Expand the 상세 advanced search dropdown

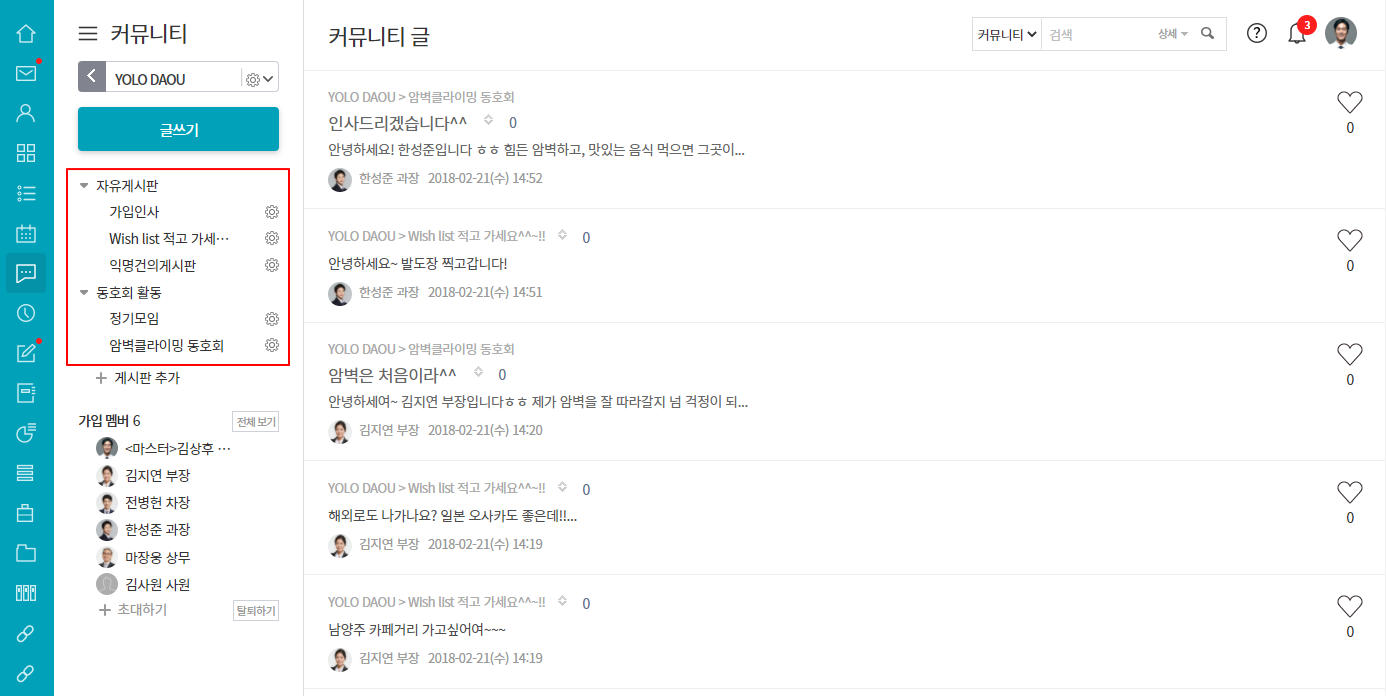point(1172,34)
